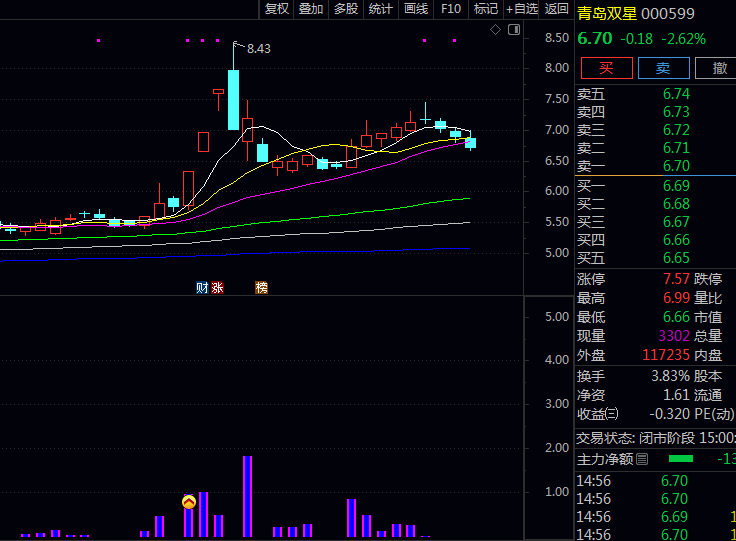Add stock with +自选 button
This screenshot has width=736, height=541.
click(x=522, y=9)
